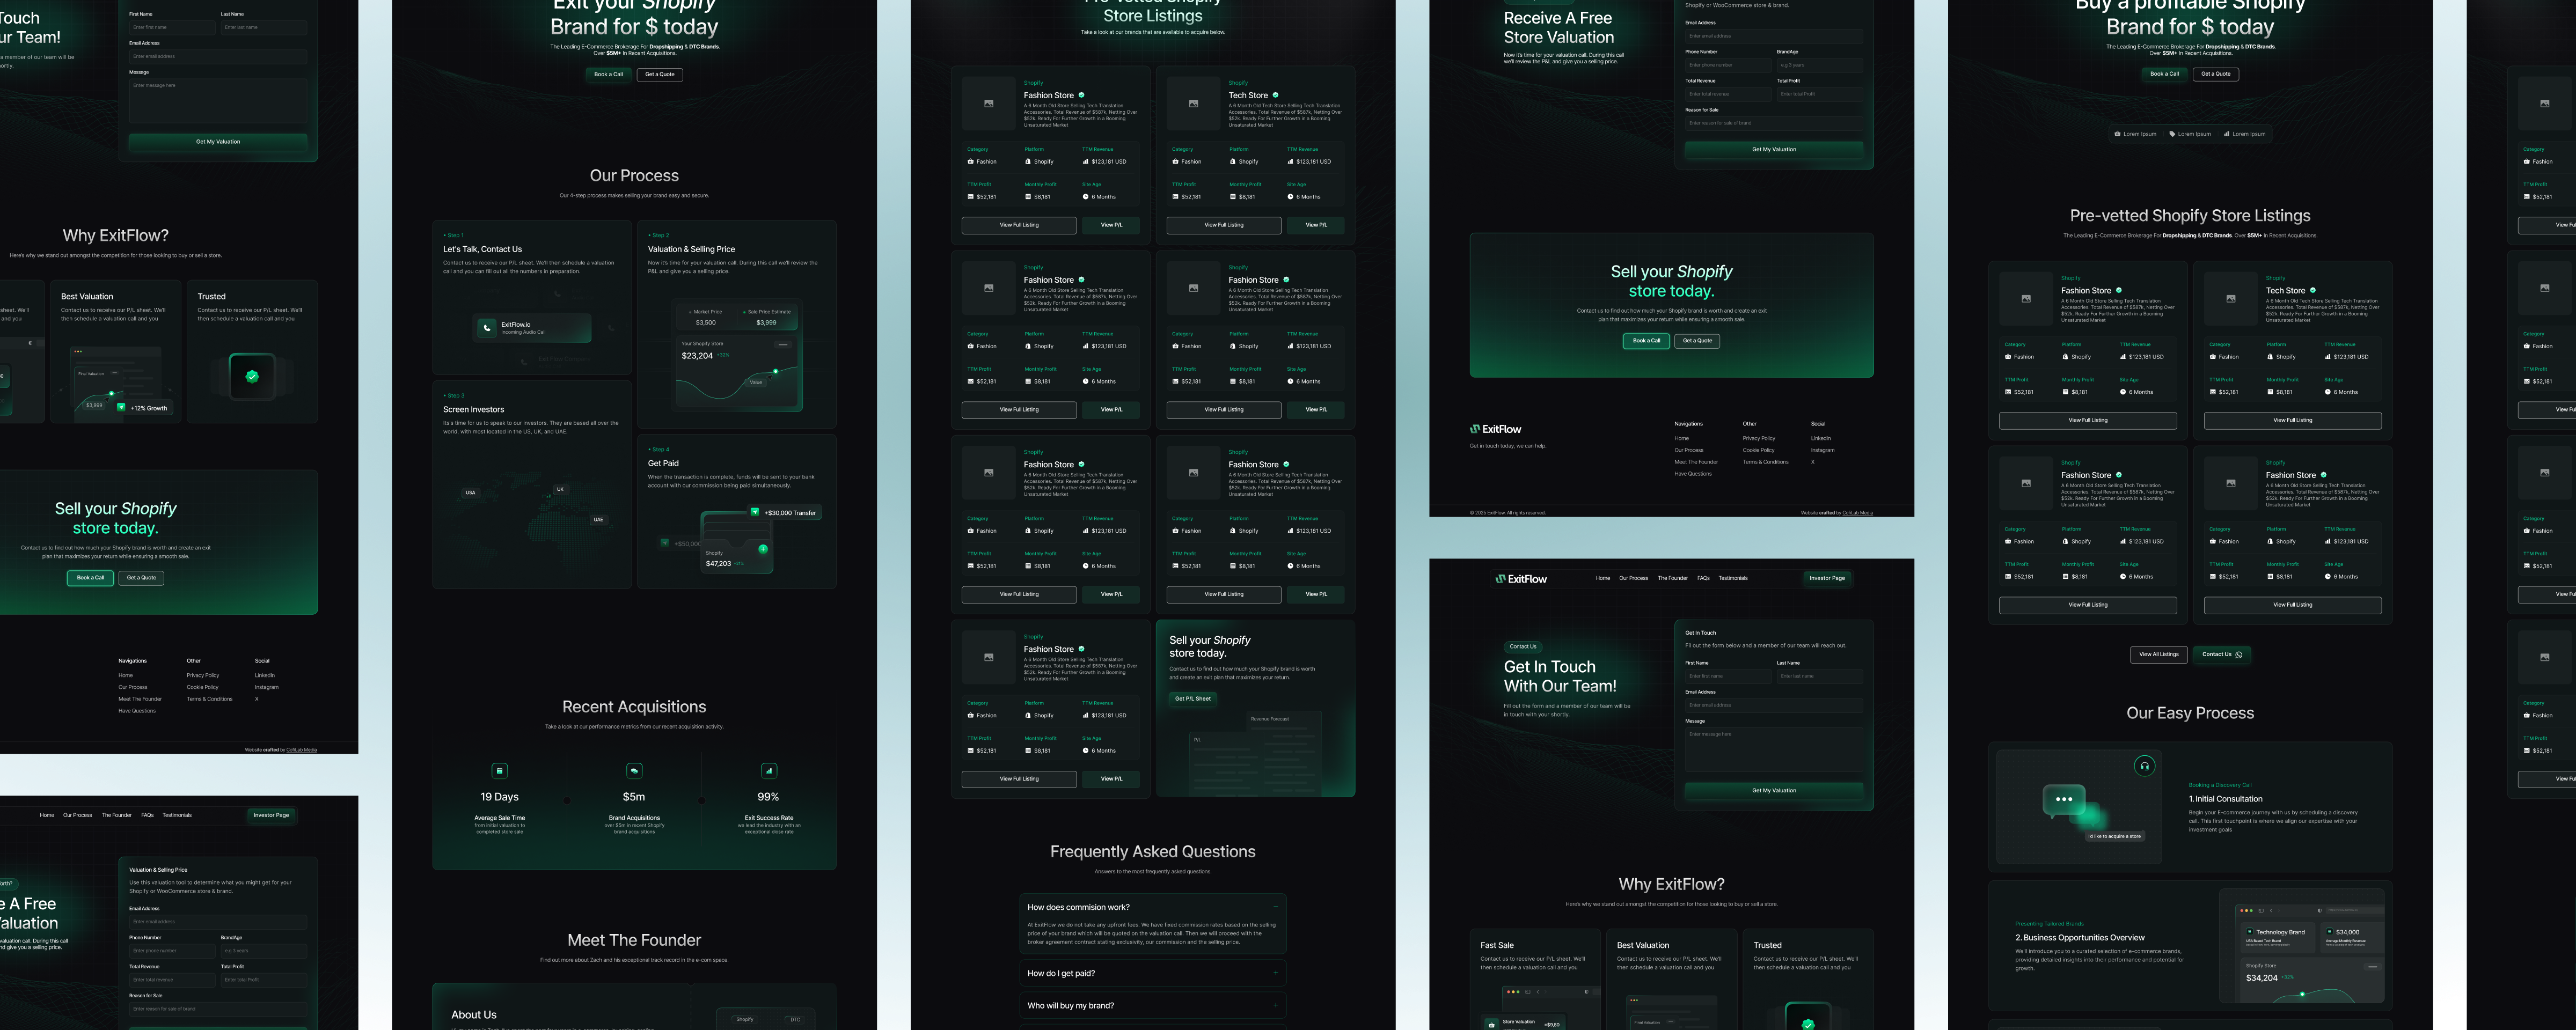The width and height of the screenshot is (2576, 1030).
Task: Click View P/L on the Tech Store card
Action: pyautogui.click(x=1316, y=225)
